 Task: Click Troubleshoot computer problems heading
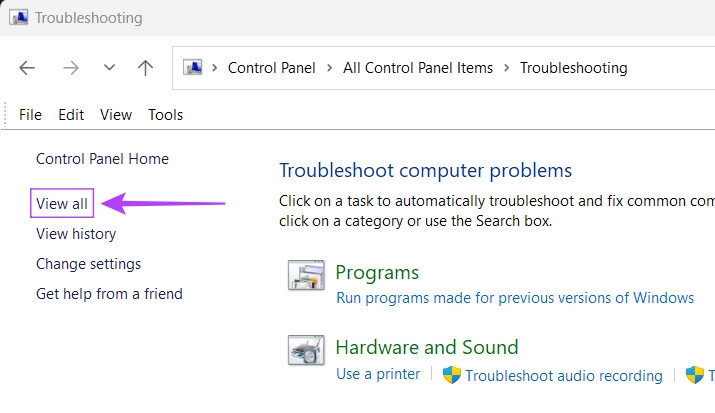click(x=425, y=170)
